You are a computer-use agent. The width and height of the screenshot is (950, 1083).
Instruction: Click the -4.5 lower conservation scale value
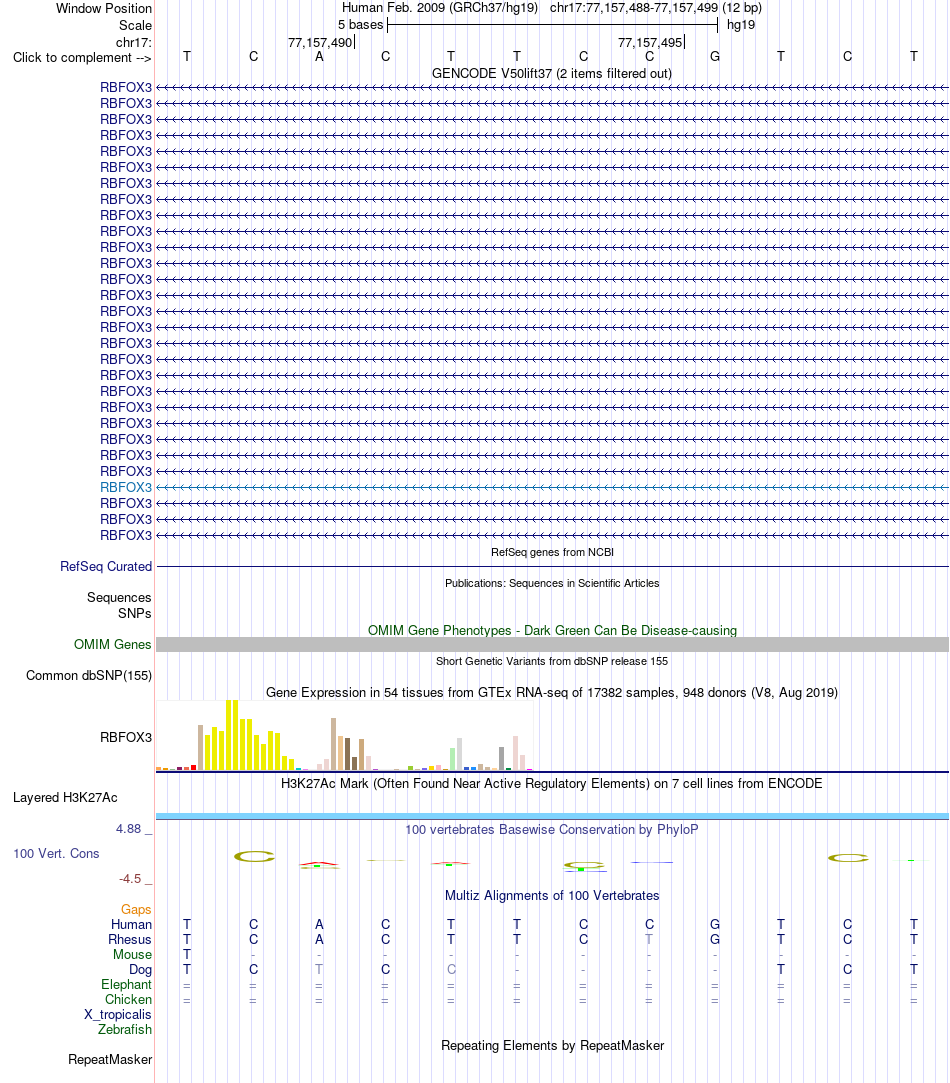[130, 879]
